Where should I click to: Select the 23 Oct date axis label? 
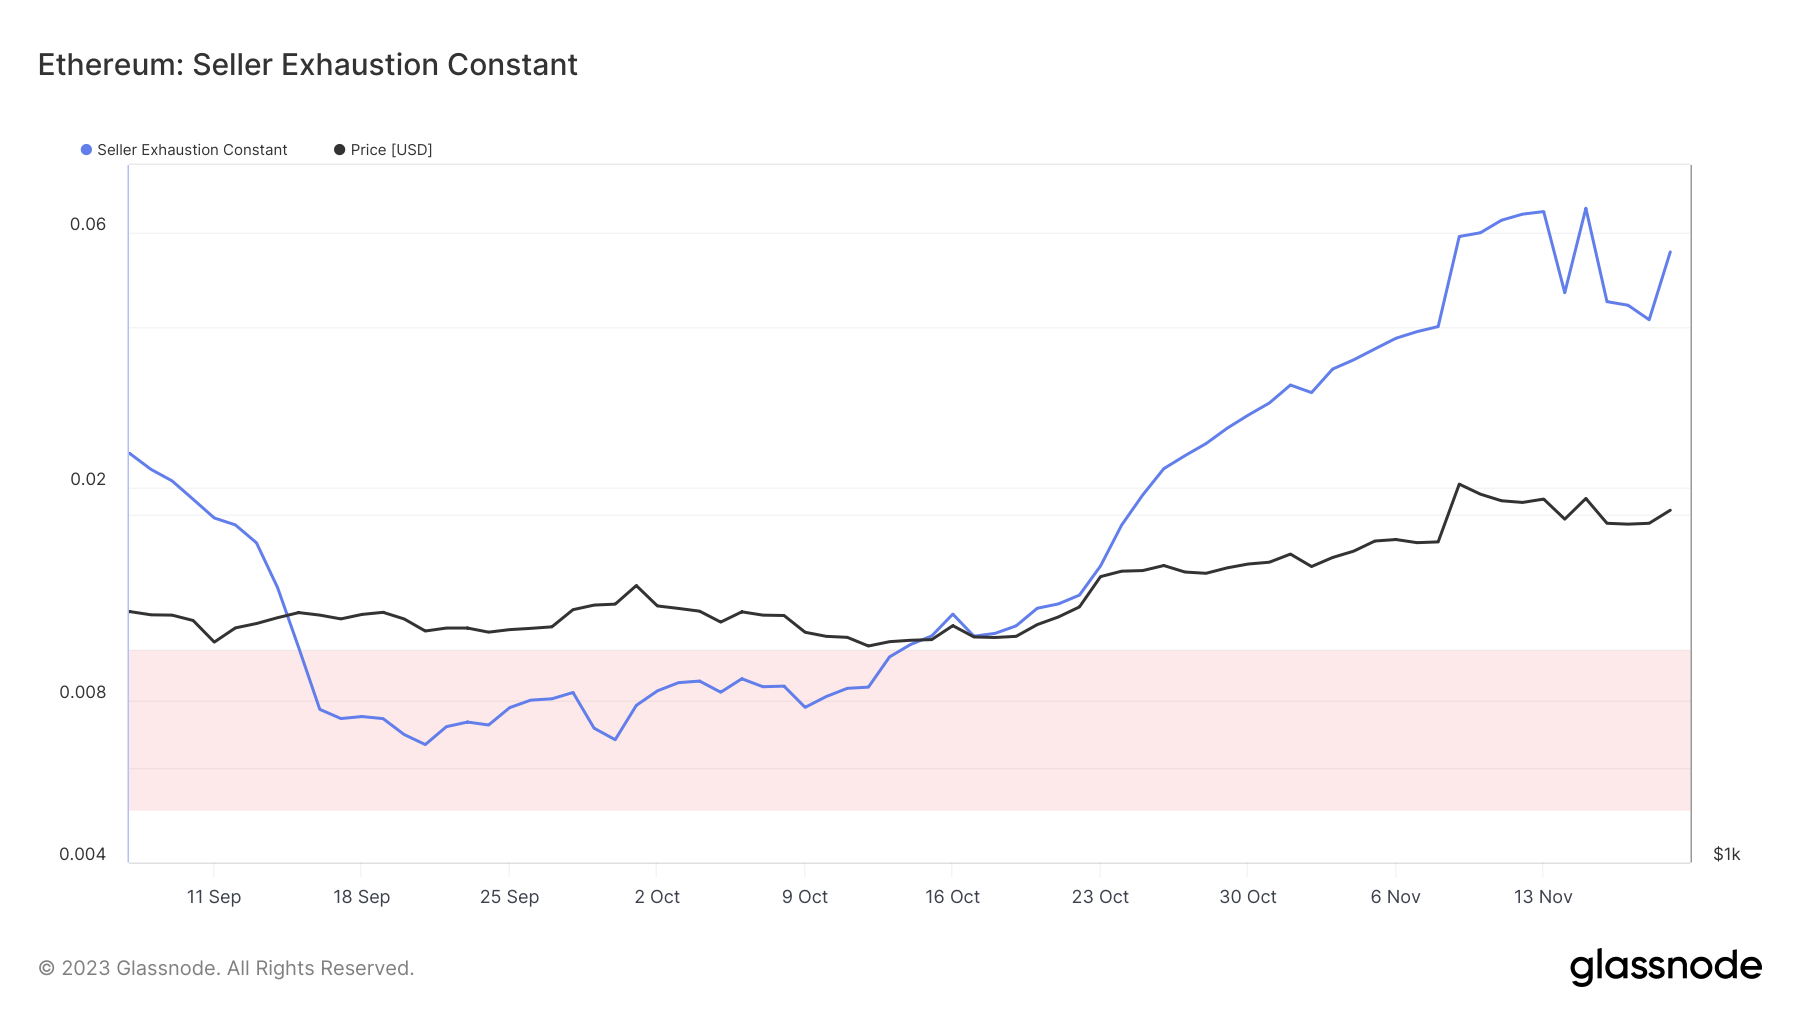pos(1100,897)
